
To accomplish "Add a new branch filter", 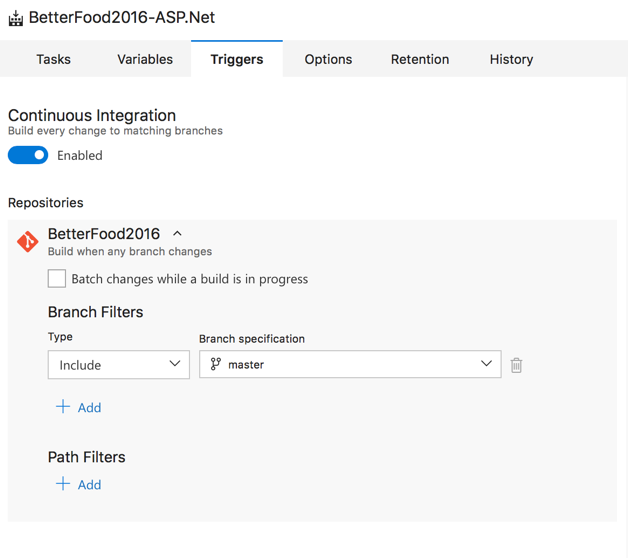I will 78,407.
